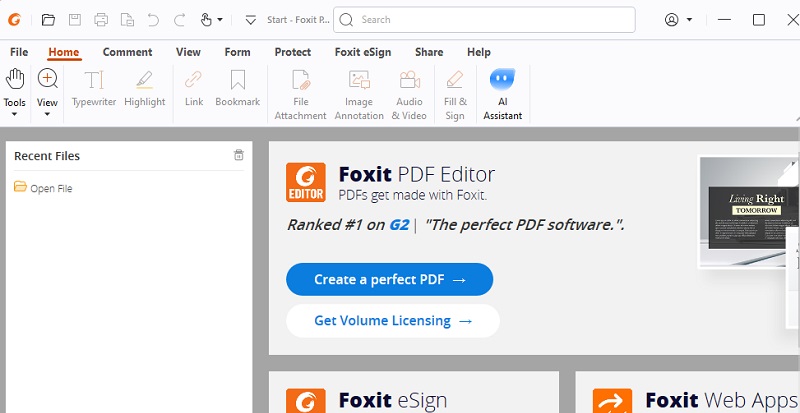
Task: Click the Zoom magnifier View icon
Action: pos(47,79)
